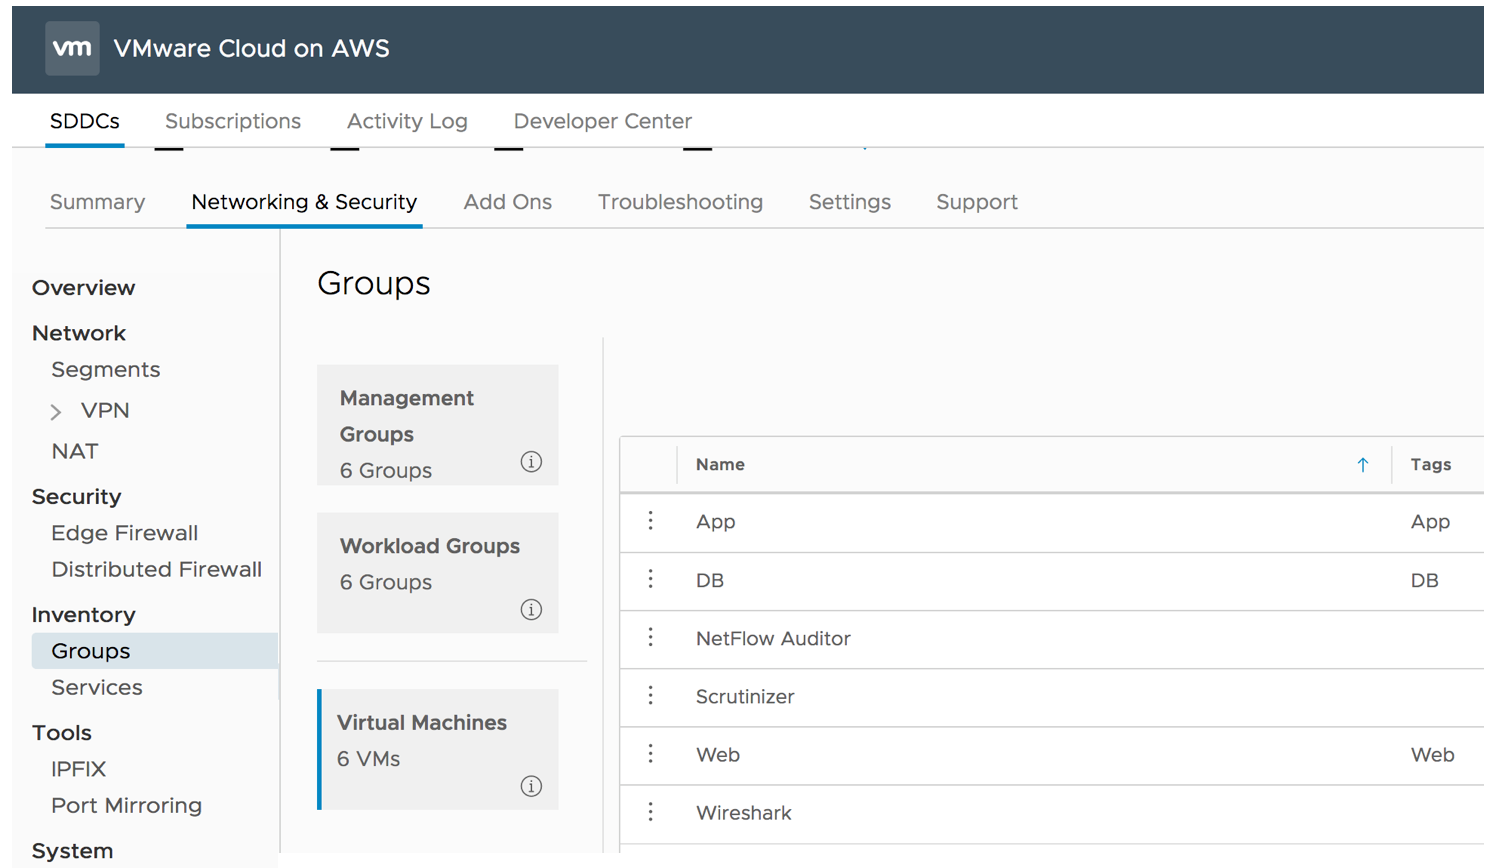The image size is (1498, 868).
Task: Click the Wireshark group name
Action: click(744, 813)
